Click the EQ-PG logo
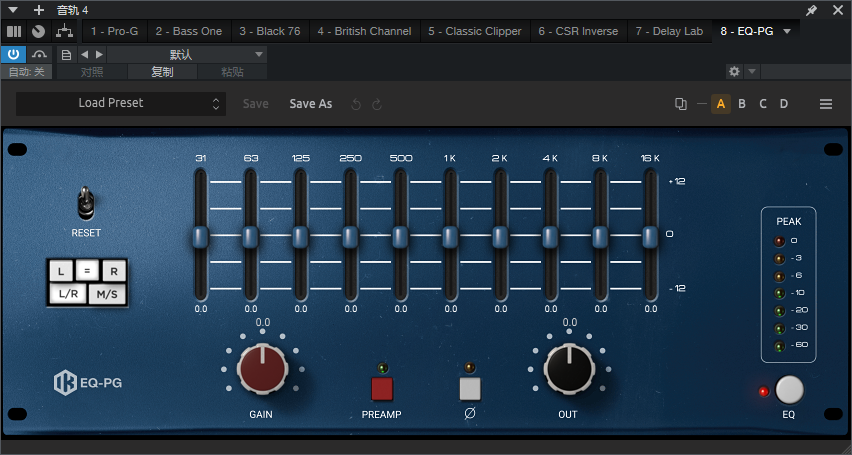This screenshot has width=852, height=455. 87,383
